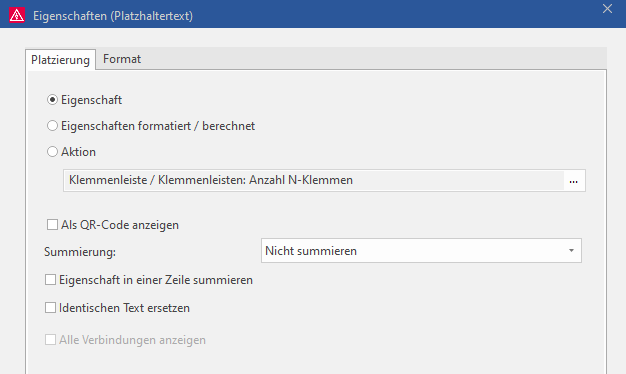
Task: Click the Summierung: field label
Action: coord(80,252)
